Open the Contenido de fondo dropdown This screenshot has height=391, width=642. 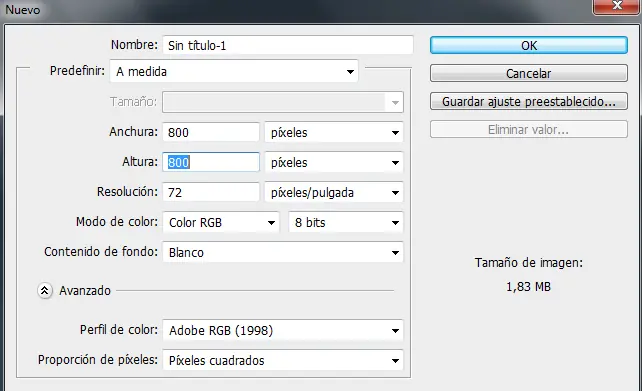283,252
